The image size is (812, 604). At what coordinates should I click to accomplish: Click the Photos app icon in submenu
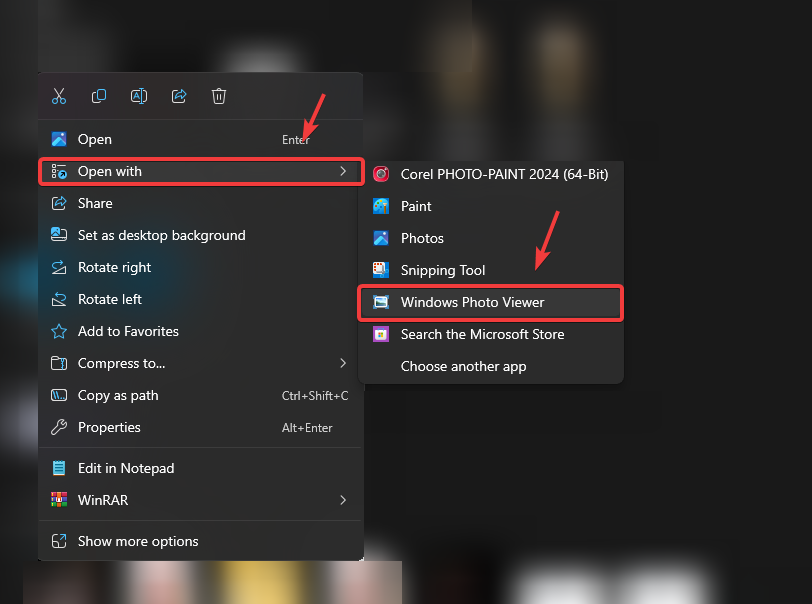coord(381,238)
